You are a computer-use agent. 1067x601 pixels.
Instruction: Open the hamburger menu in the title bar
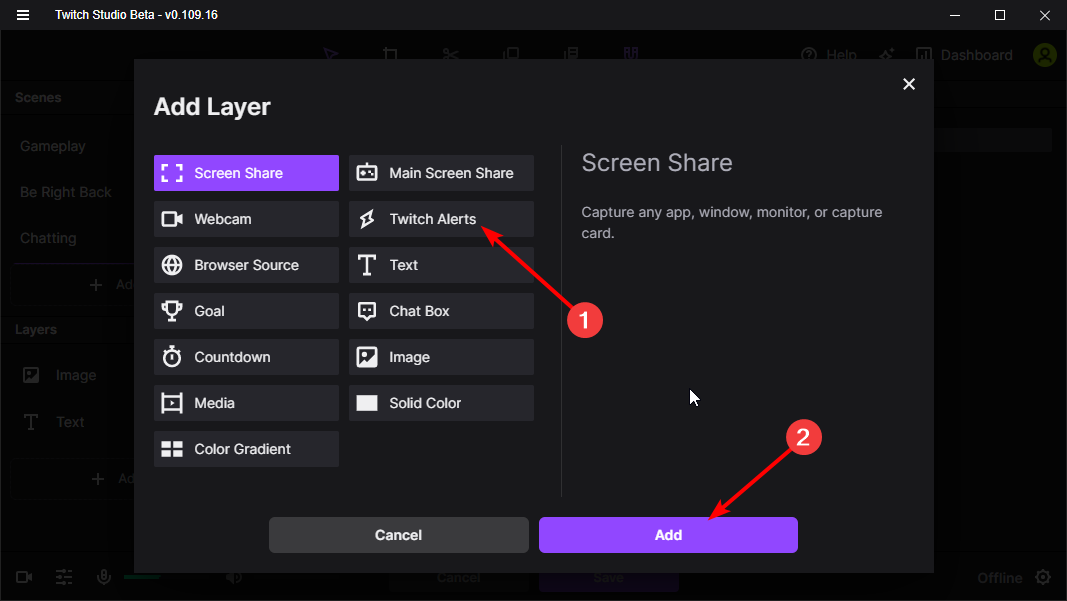[22, 14]
